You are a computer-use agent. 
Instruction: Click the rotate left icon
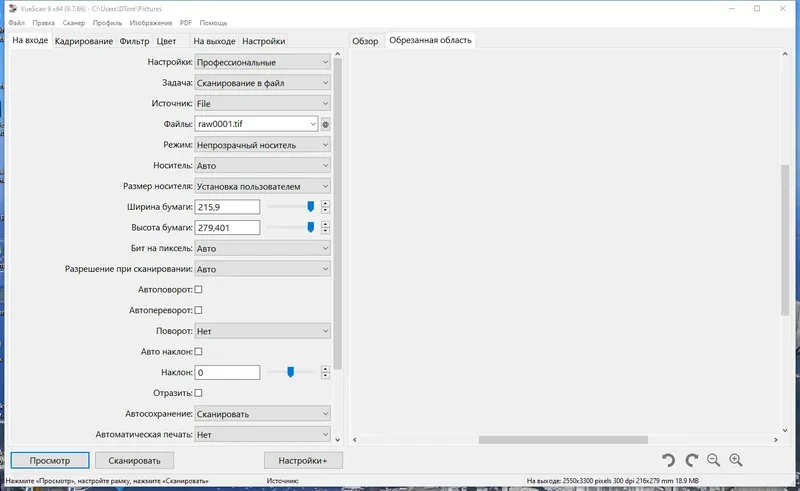[x=668, y=460]
